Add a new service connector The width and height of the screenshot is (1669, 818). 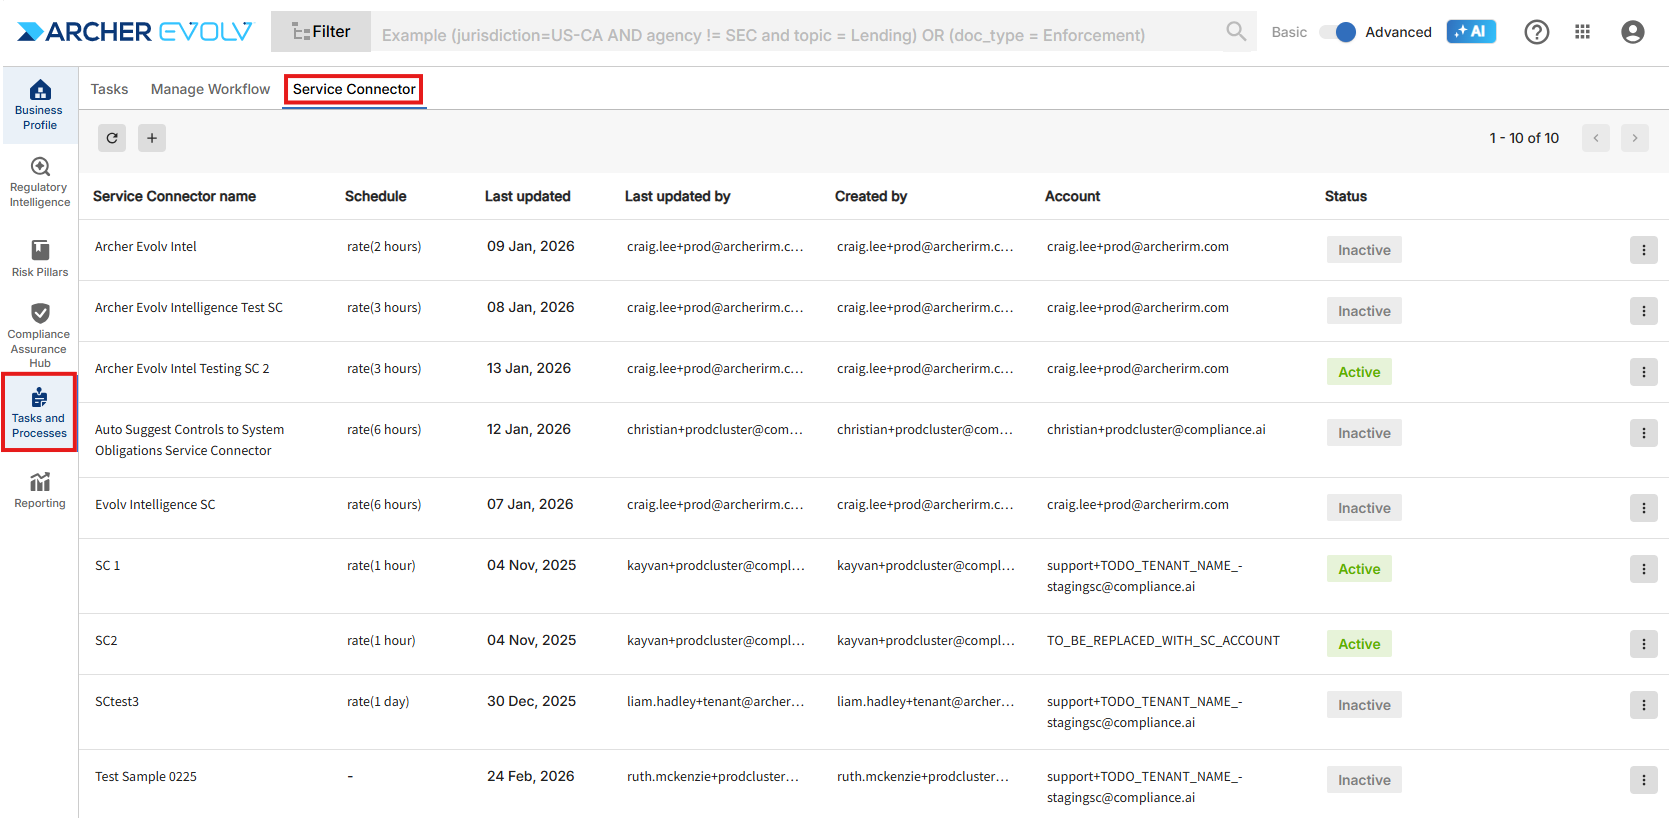tap(152, 138)
